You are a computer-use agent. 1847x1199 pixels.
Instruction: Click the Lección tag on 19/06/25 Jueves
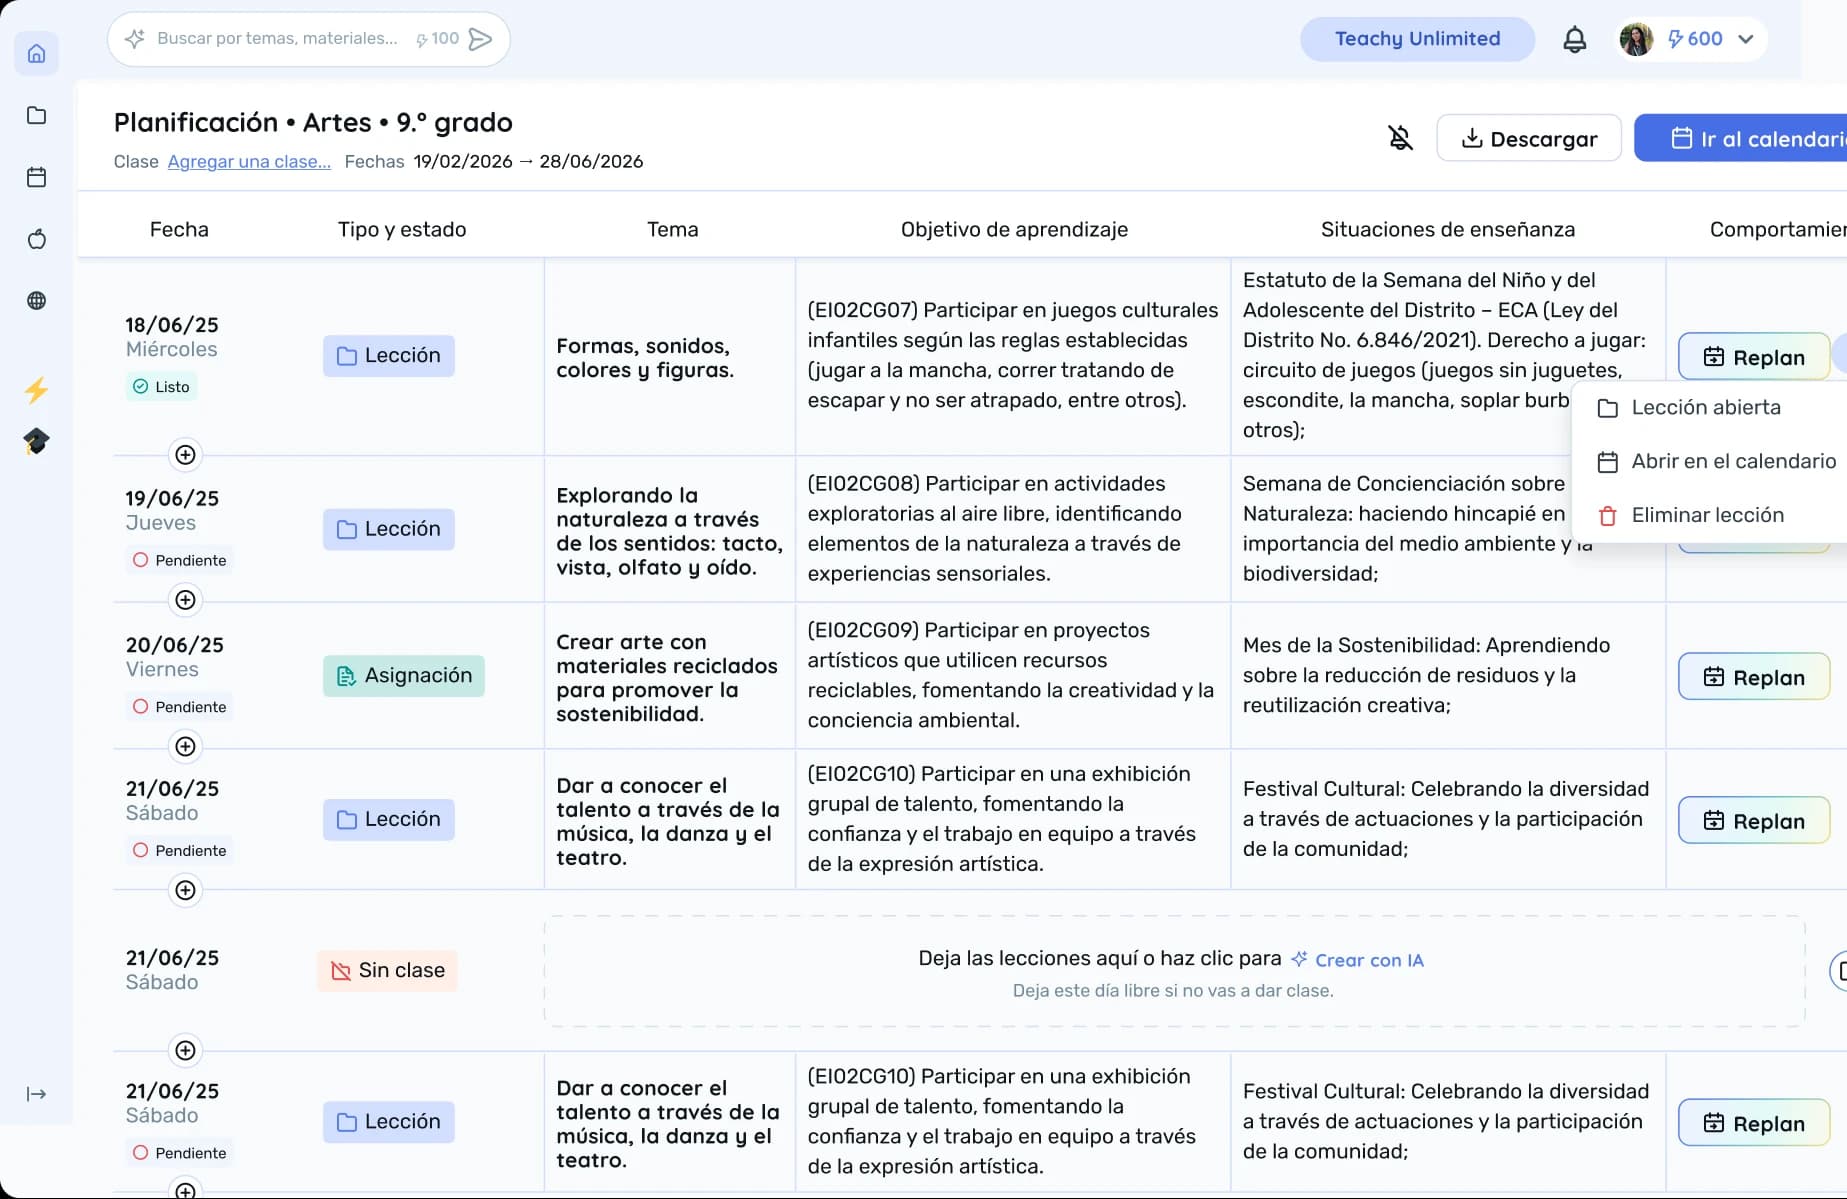coord(388,529)
